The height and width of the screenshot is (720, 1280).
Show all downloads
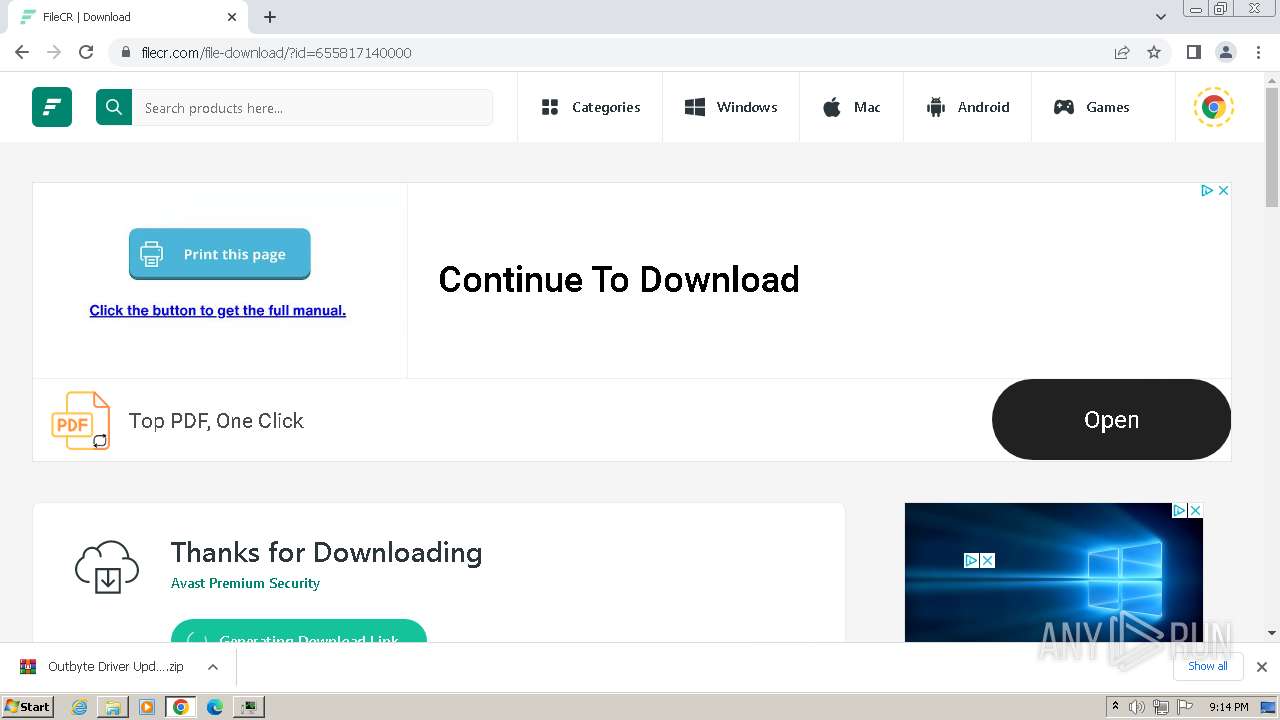coord(1208,666)
